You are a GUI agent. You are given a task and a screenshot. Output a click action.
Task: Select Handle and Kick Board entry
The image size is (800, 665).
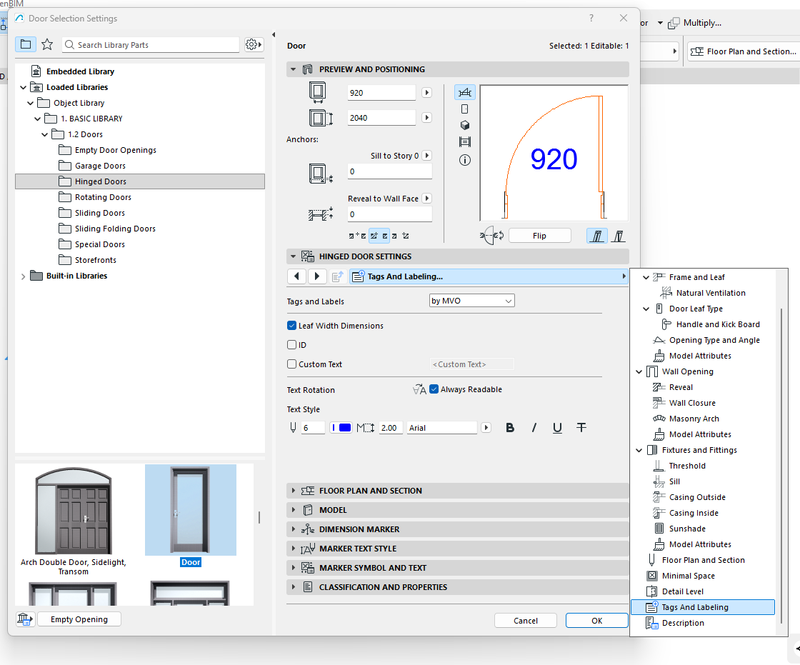pos(717,324)
